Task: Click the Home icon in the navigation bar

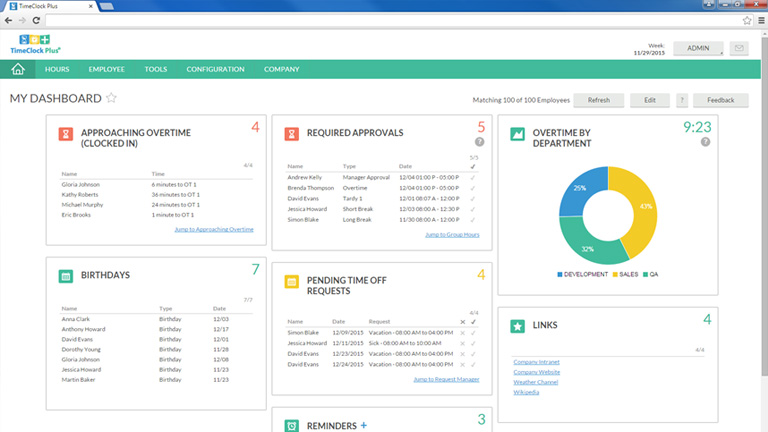Action: pos(17,69)
